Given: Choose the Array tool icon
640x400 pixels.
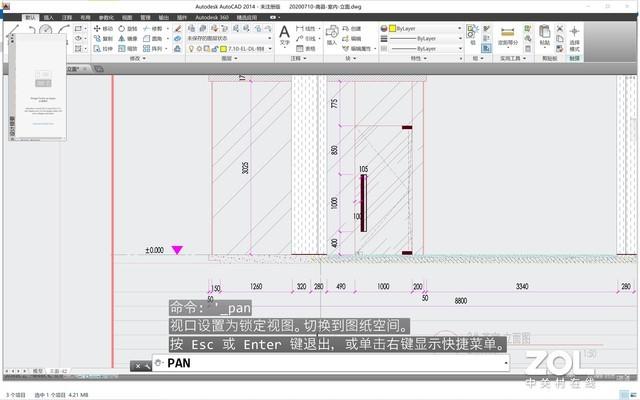Looking at the screenshot, I should (x=147, y=48).
